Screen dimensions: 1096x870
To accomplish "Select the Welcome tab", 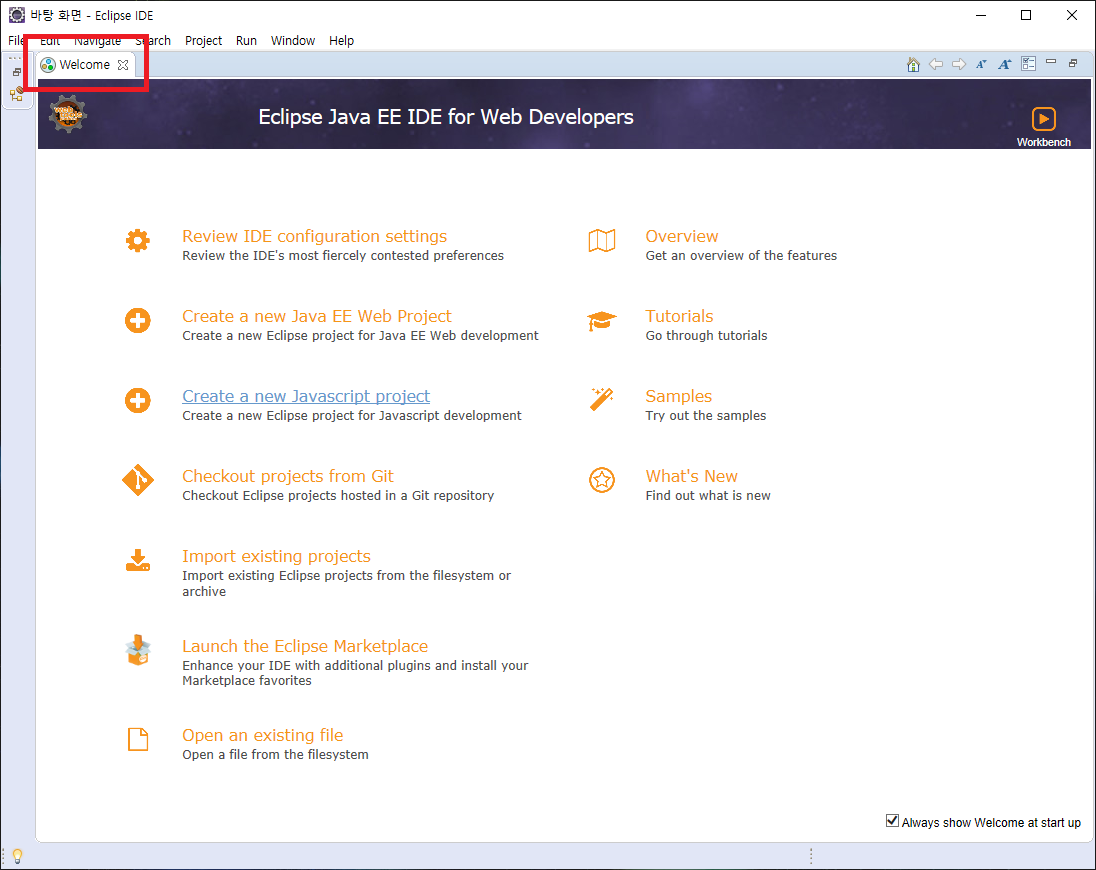I will pyautogui.click(x=85, y=65).
